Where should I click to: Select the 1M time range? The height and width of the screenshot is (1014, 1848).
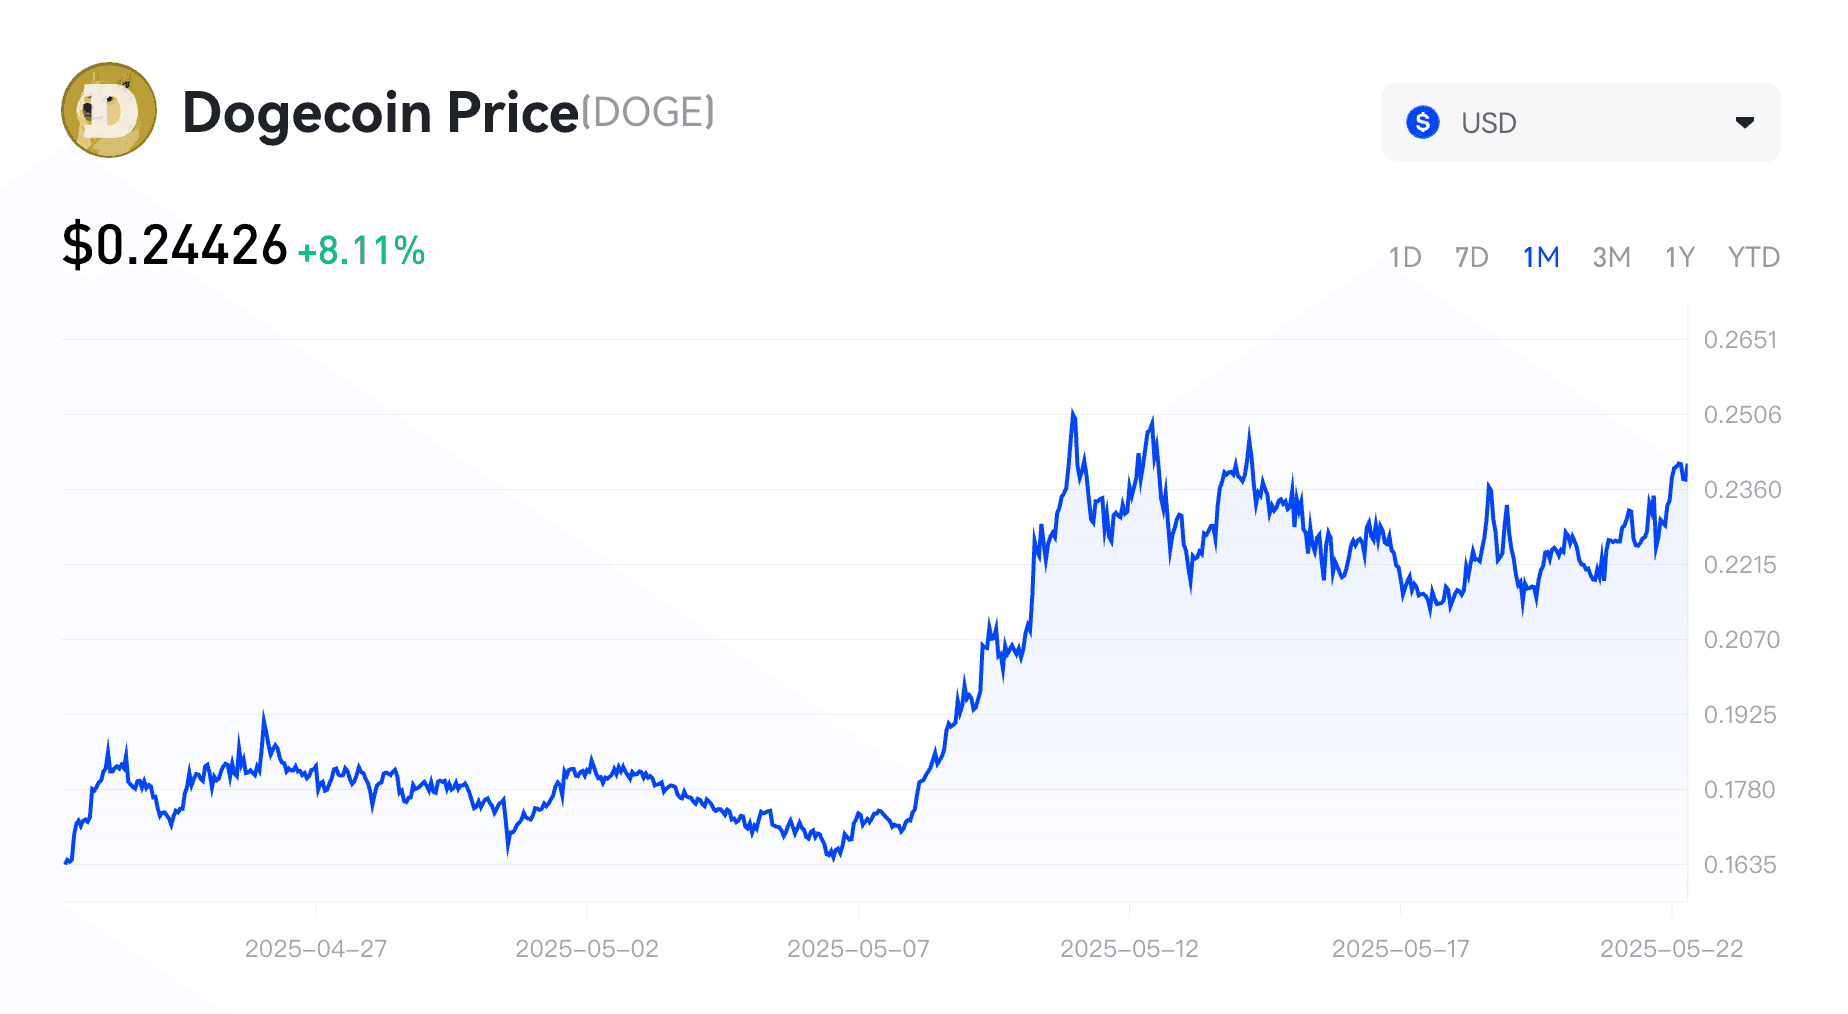(1541, 257)
